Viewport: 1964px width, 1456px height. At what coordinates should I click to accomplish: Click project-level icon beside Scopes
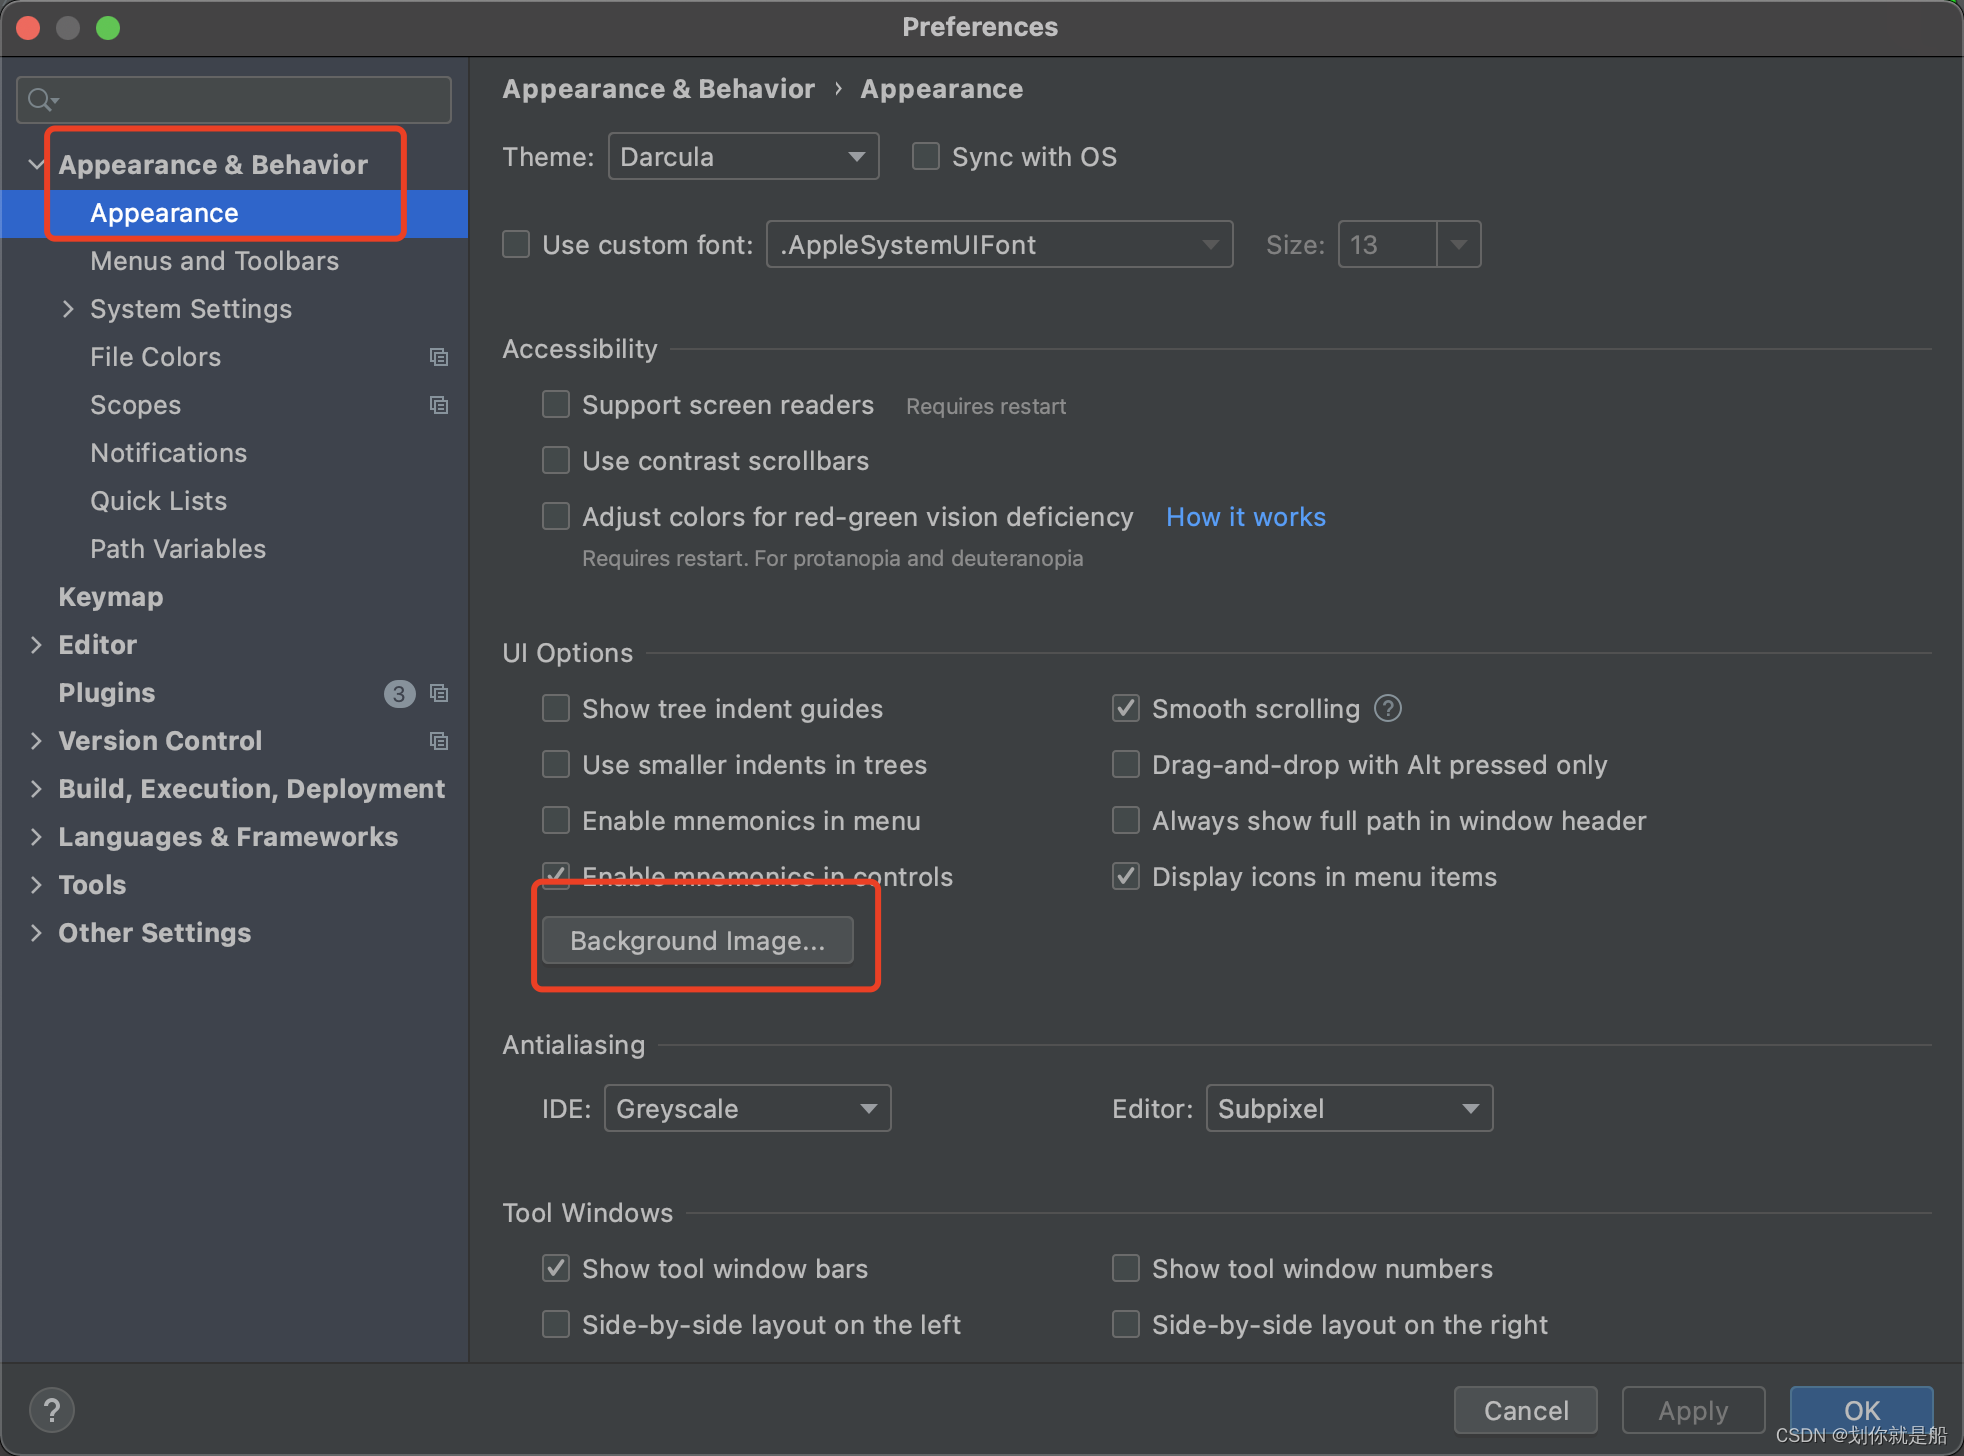[438, 405]
